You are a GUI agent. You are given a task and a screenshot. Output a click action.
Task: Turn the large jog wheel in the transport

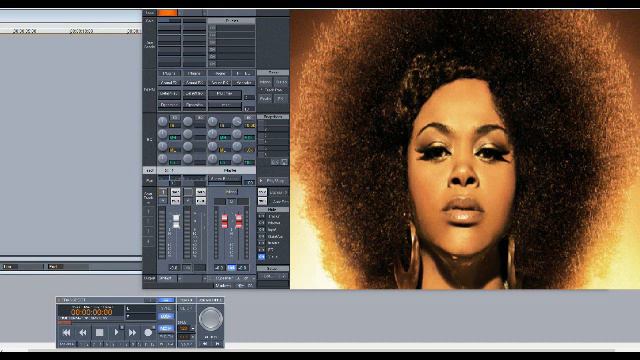tap(211, 319)
